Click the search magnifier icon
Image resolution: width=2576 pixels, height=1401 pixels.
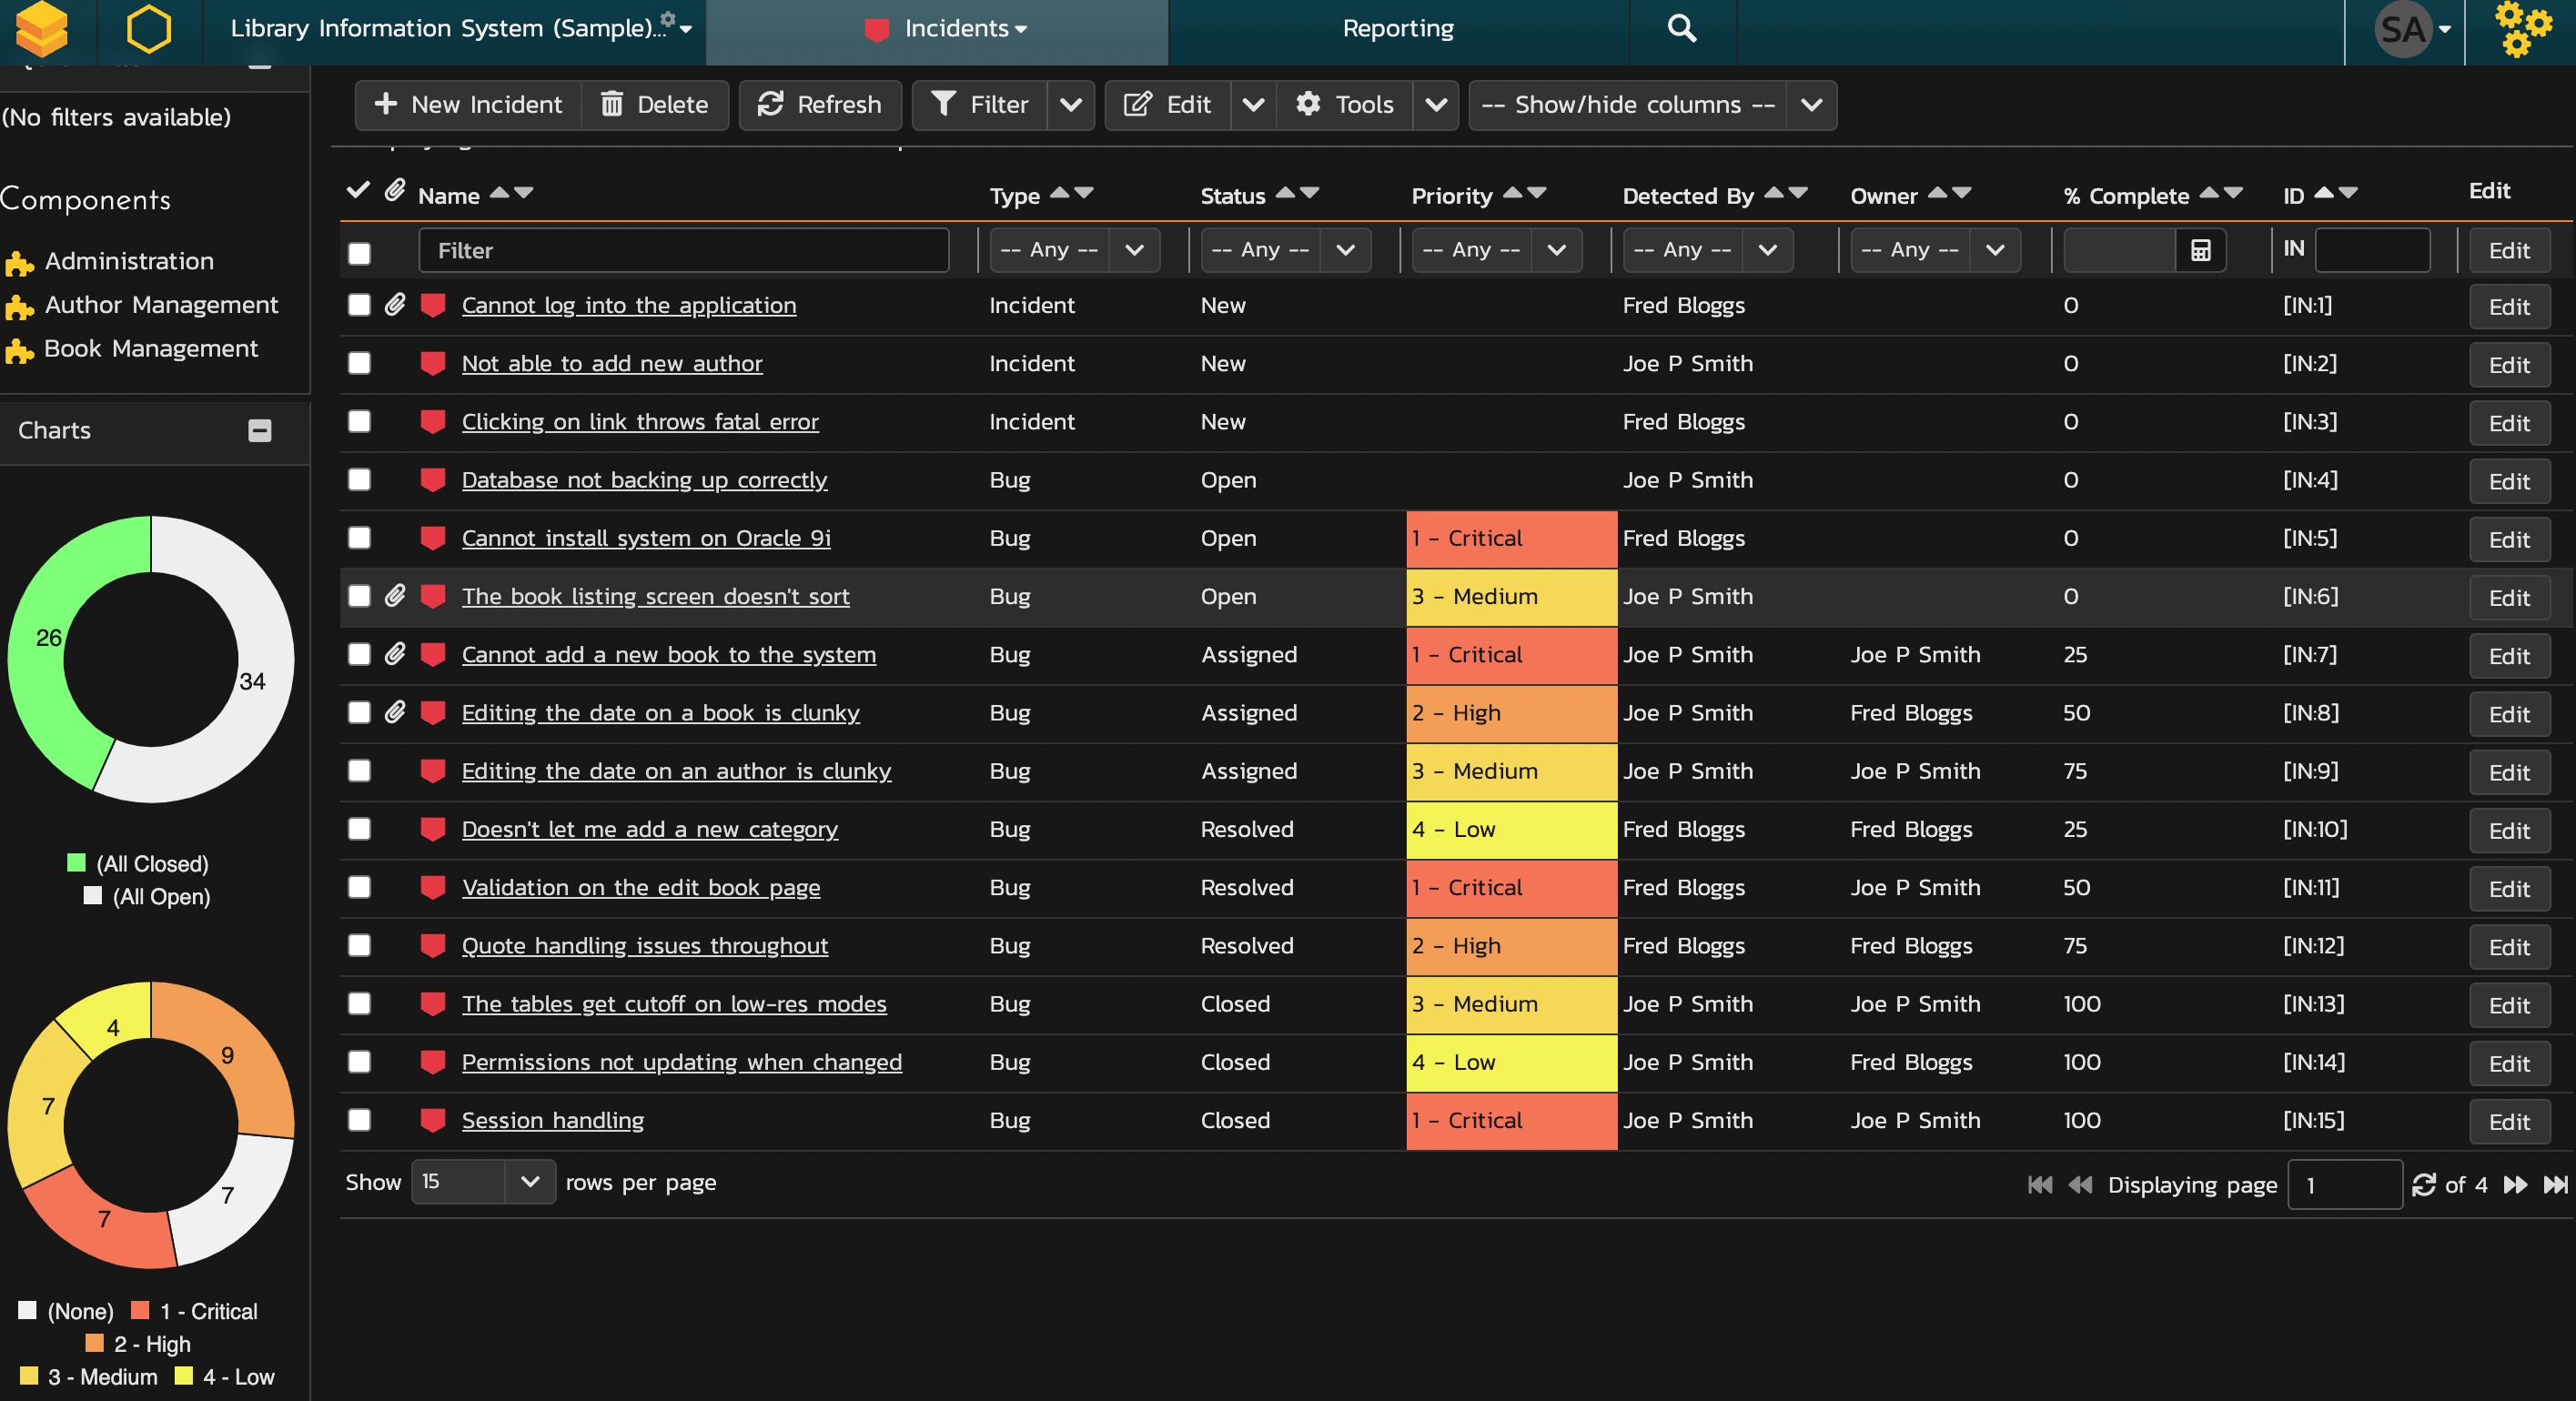click(1682, 28)
